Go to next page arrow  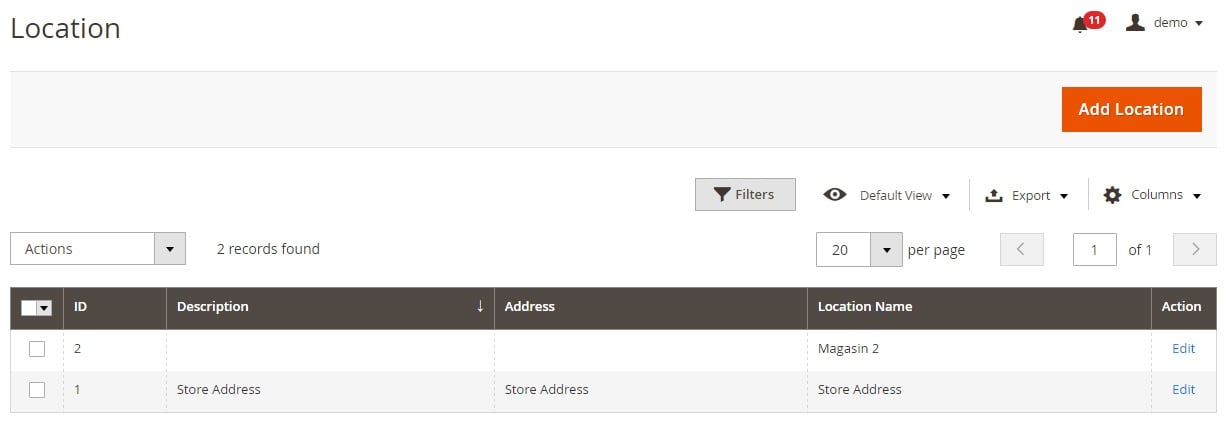1194,249
